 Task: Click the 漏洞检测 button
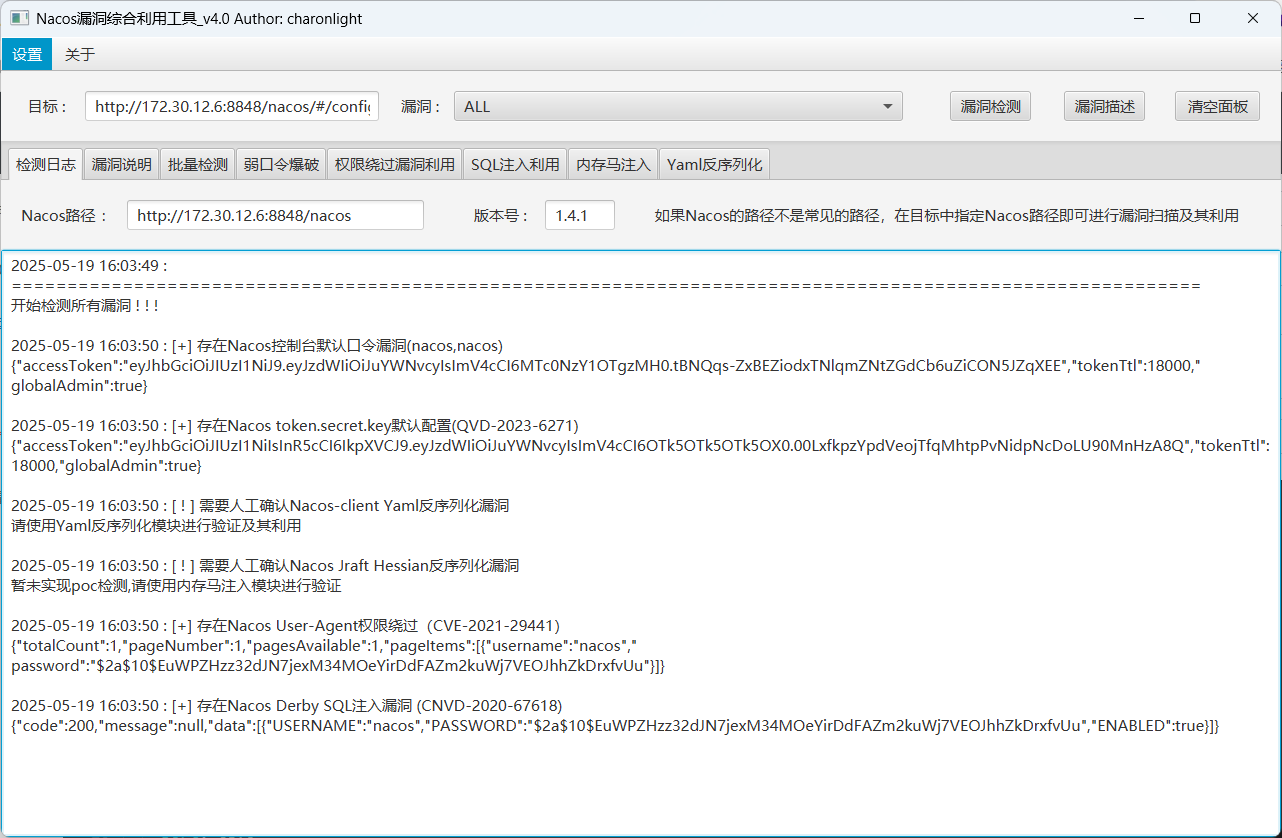pos(990,106)
